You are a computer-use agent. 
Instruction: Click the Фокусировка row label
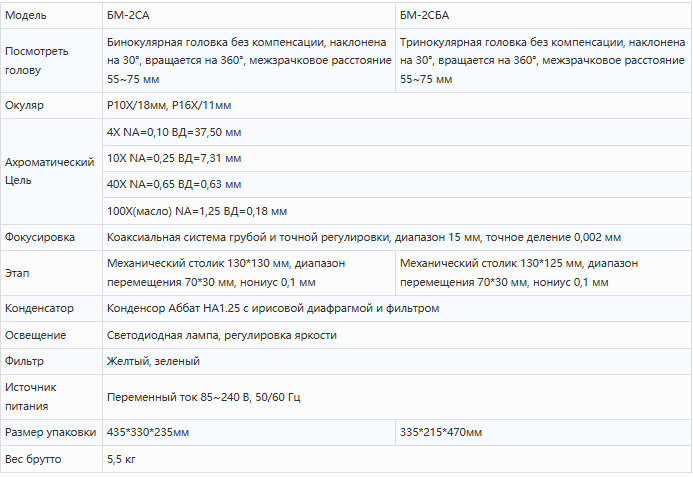pyautogui.click(x=40, y=238)
